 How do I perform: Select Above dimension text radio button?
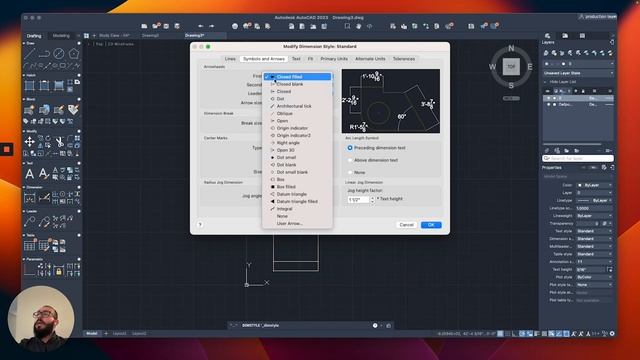[350, 160]
